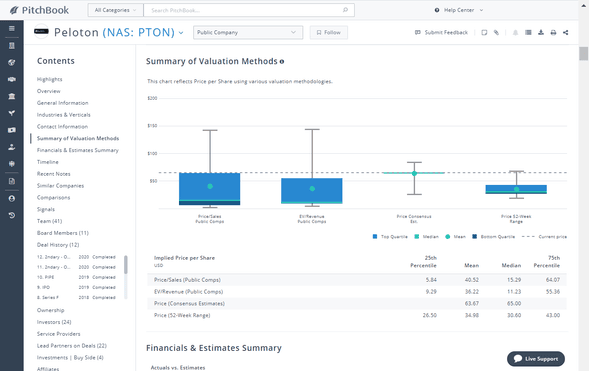Toggle the Current price legend entry
The image size is (589, 371).
pos(544,237)
